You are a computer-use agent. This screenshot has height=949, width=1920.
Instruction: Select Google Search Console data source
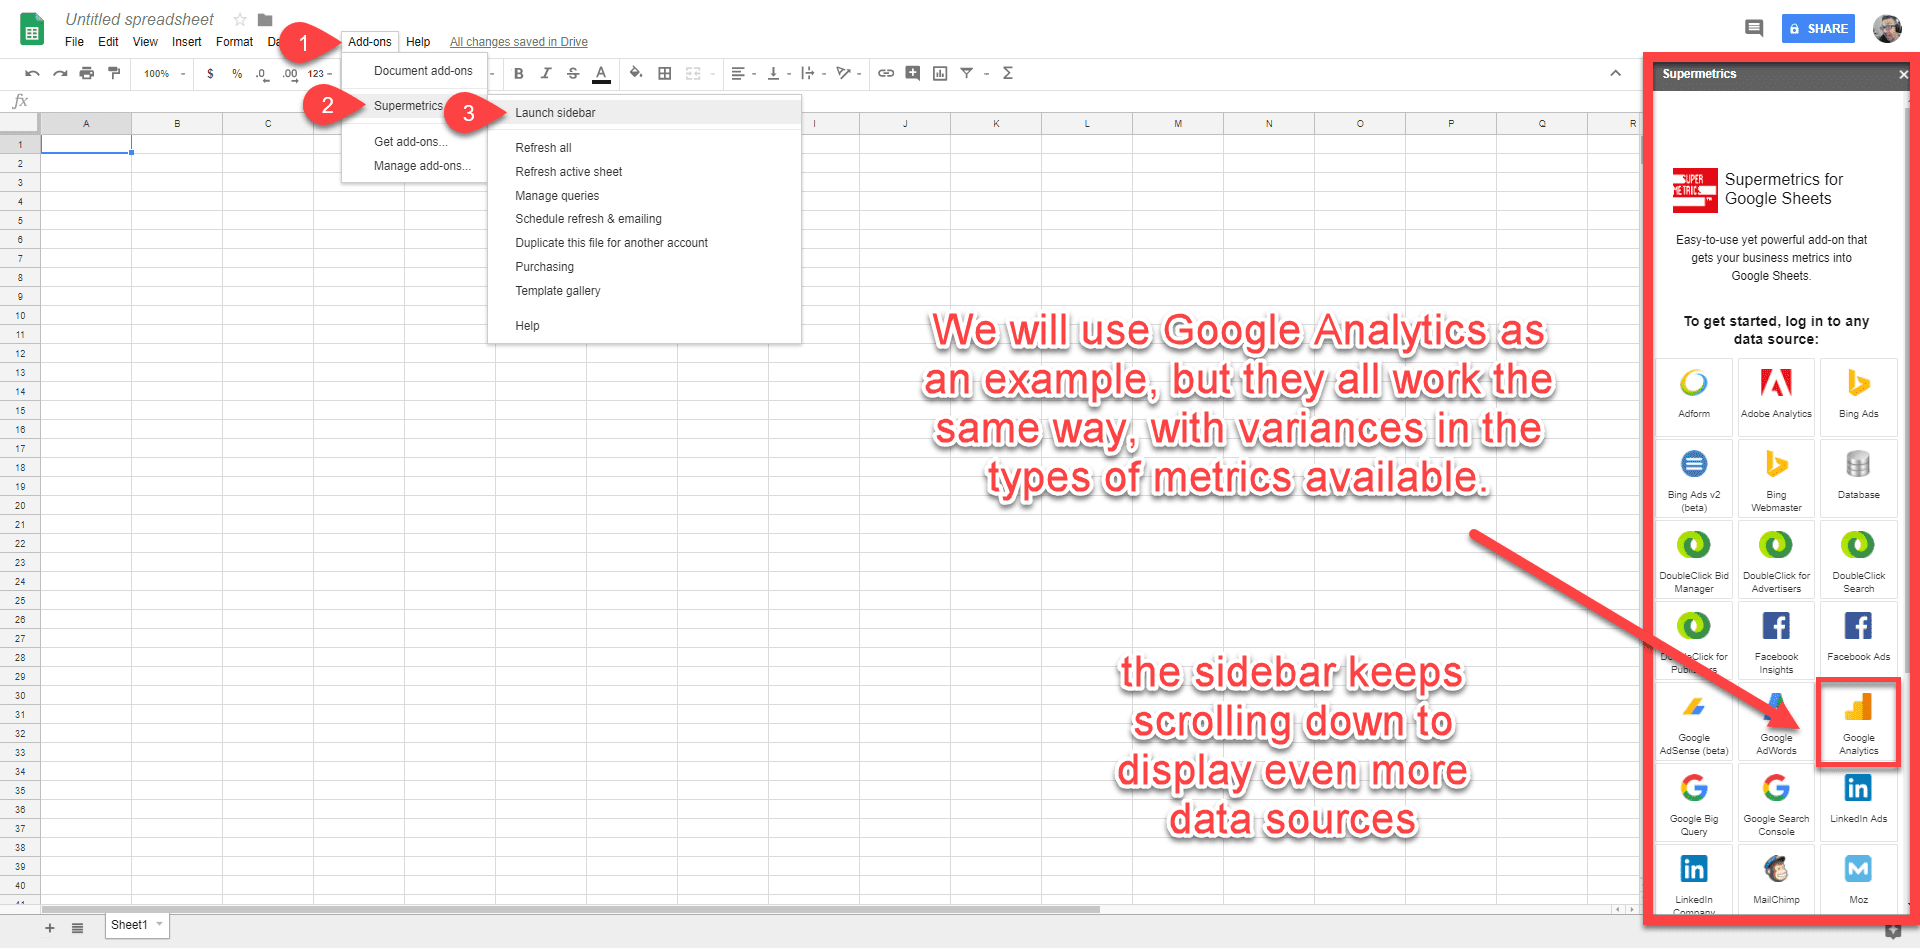tap(1776, 802)
